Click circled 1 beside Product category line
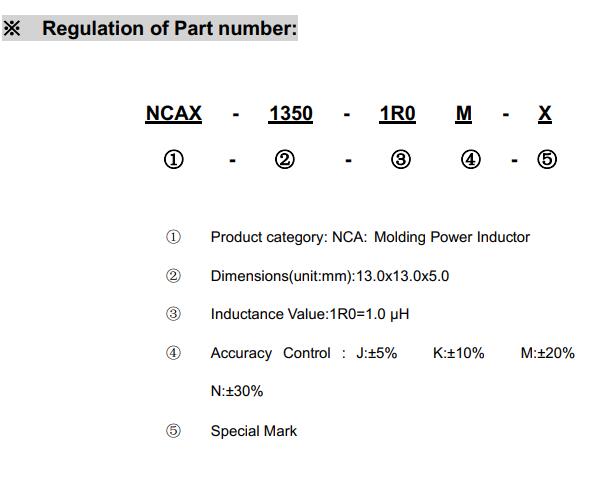 pos(173,237)
